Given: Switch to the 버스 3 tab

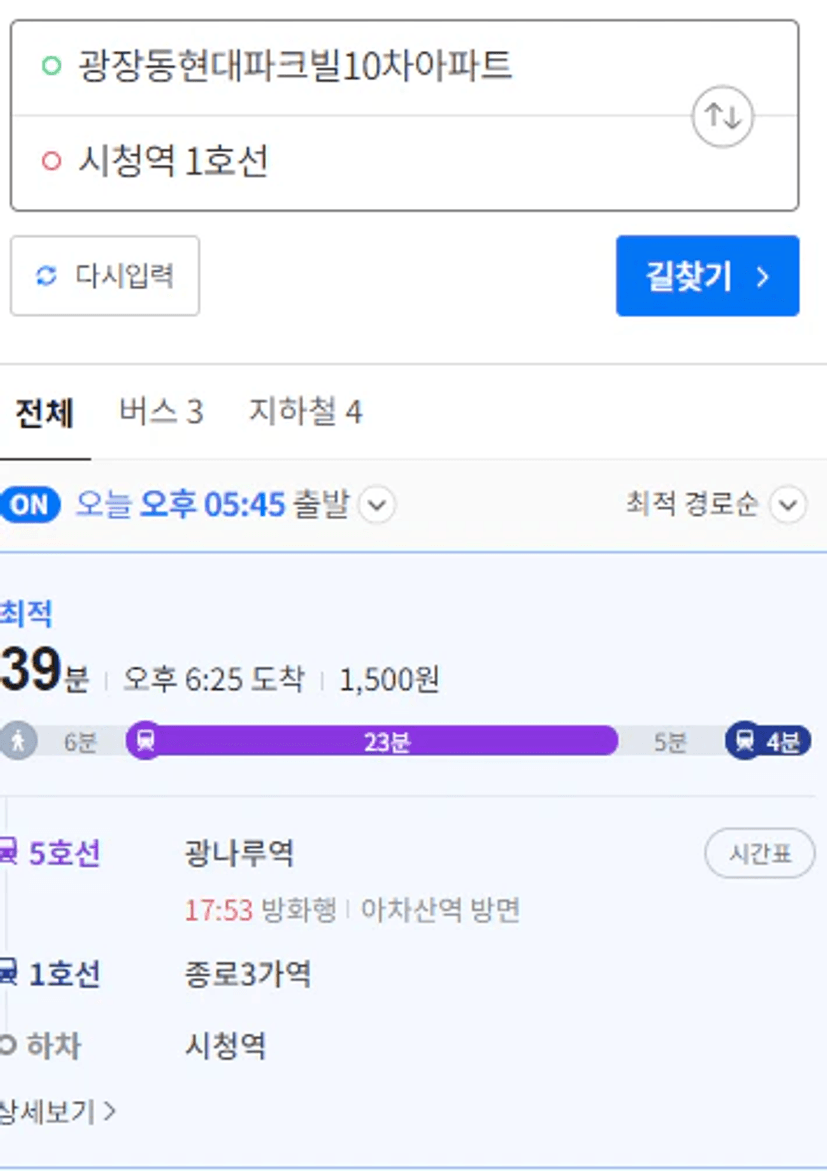Looking at the screenshot, I should (x=161, y=411).
